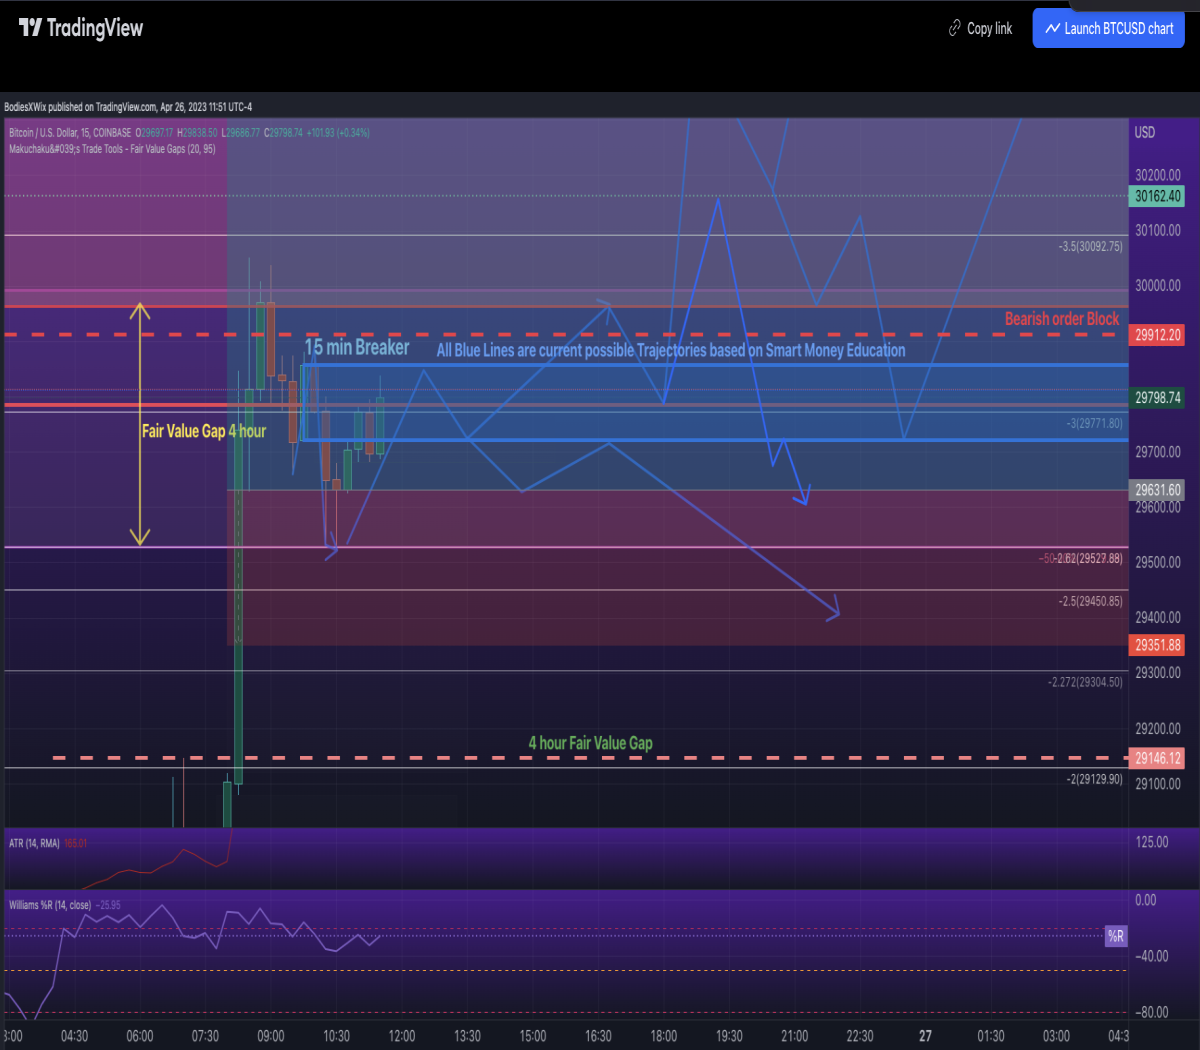Click the blue arrowhead near 29400

tap(832, 608)
